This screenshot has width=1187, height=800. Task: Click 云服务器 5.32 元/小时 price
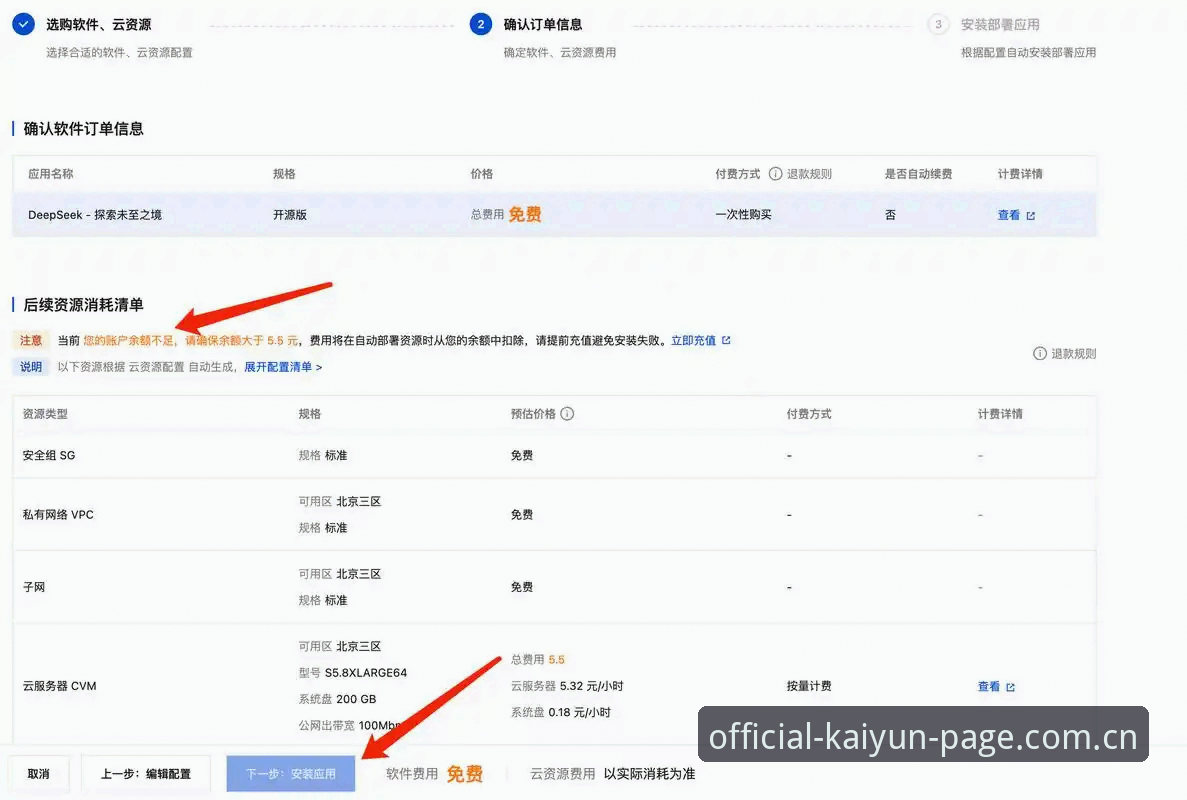[x=567, y=686]
